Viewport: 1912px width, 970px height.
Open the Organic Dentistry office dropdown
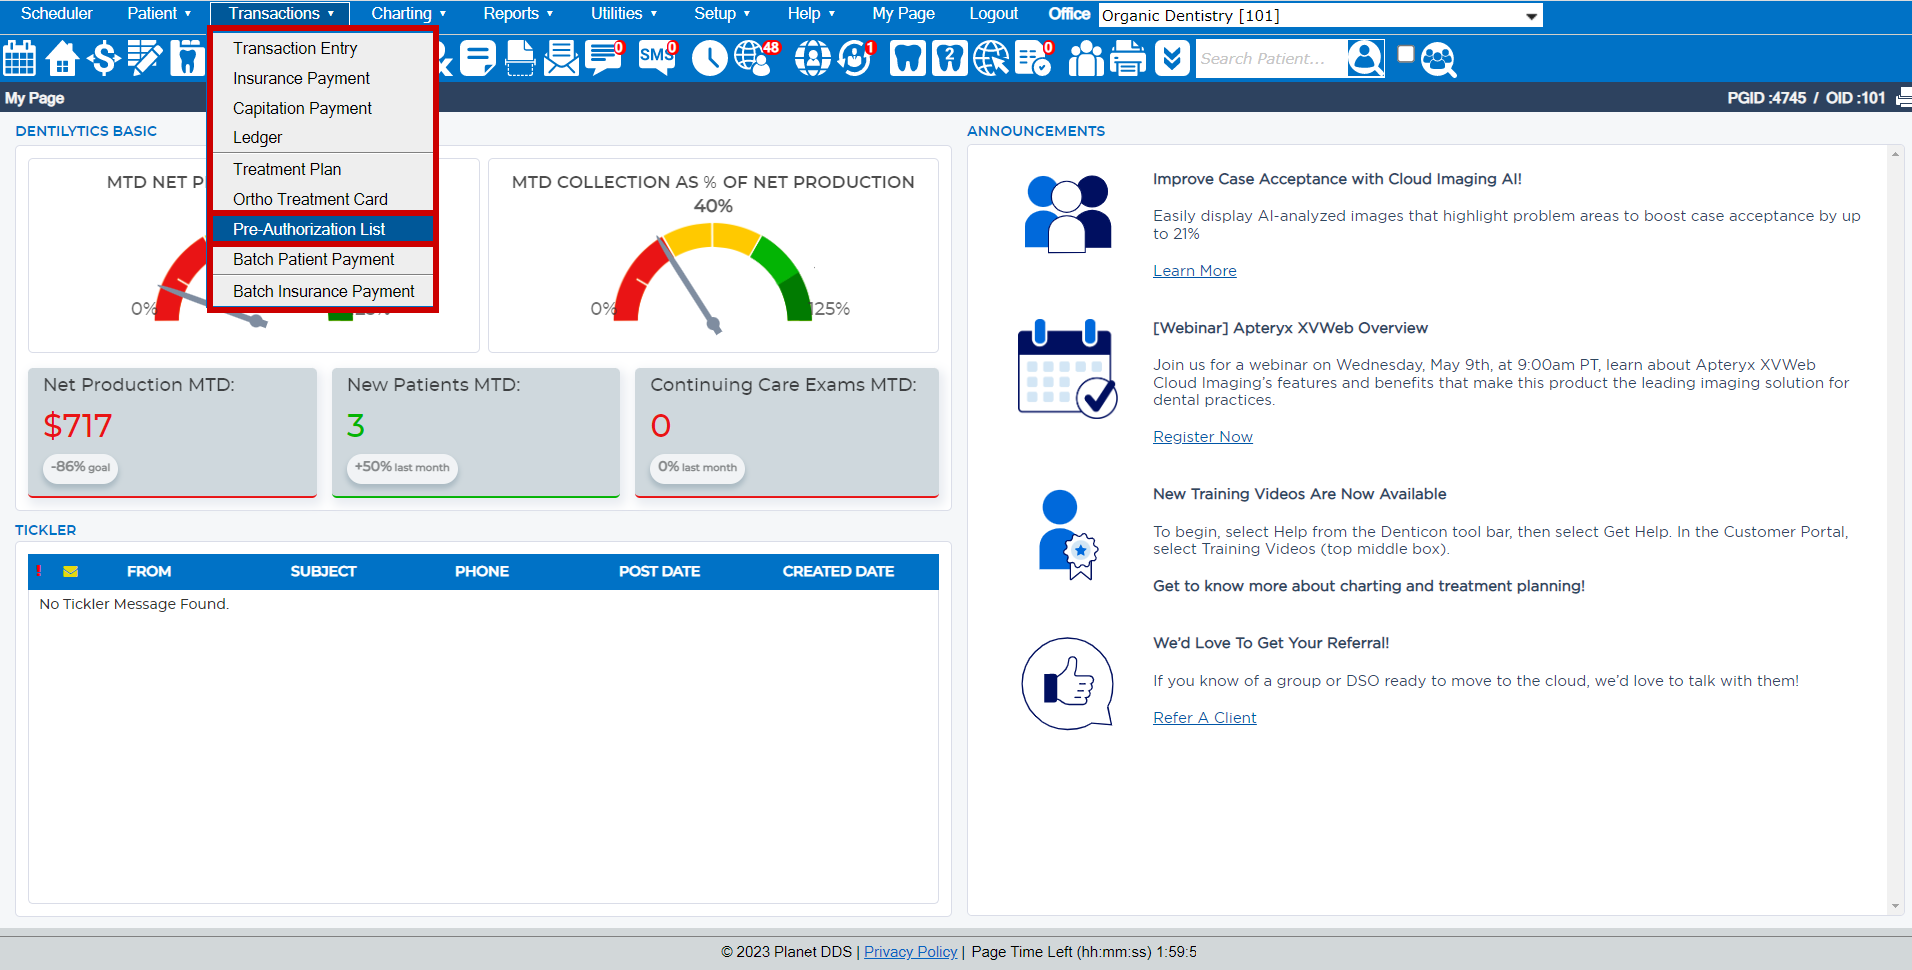[x=1318, y=15]
